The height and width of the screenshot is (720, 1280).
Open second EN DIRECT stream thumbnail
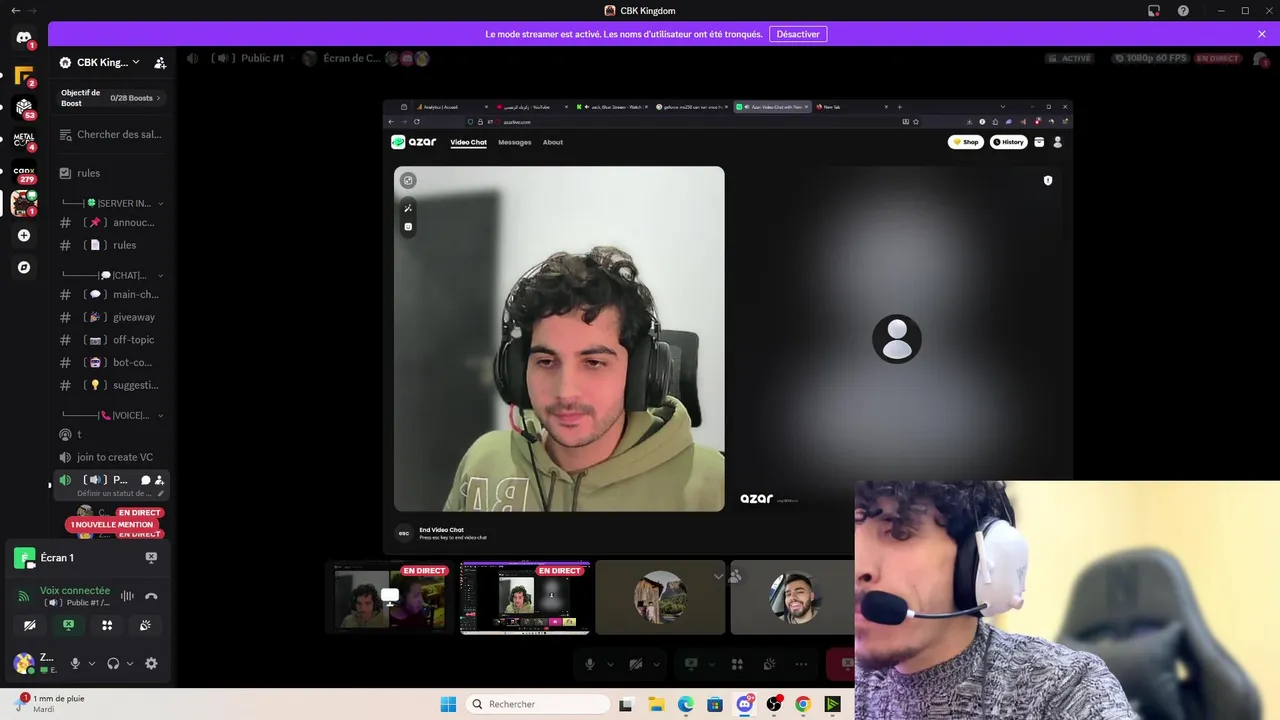[x=525, y=598]
